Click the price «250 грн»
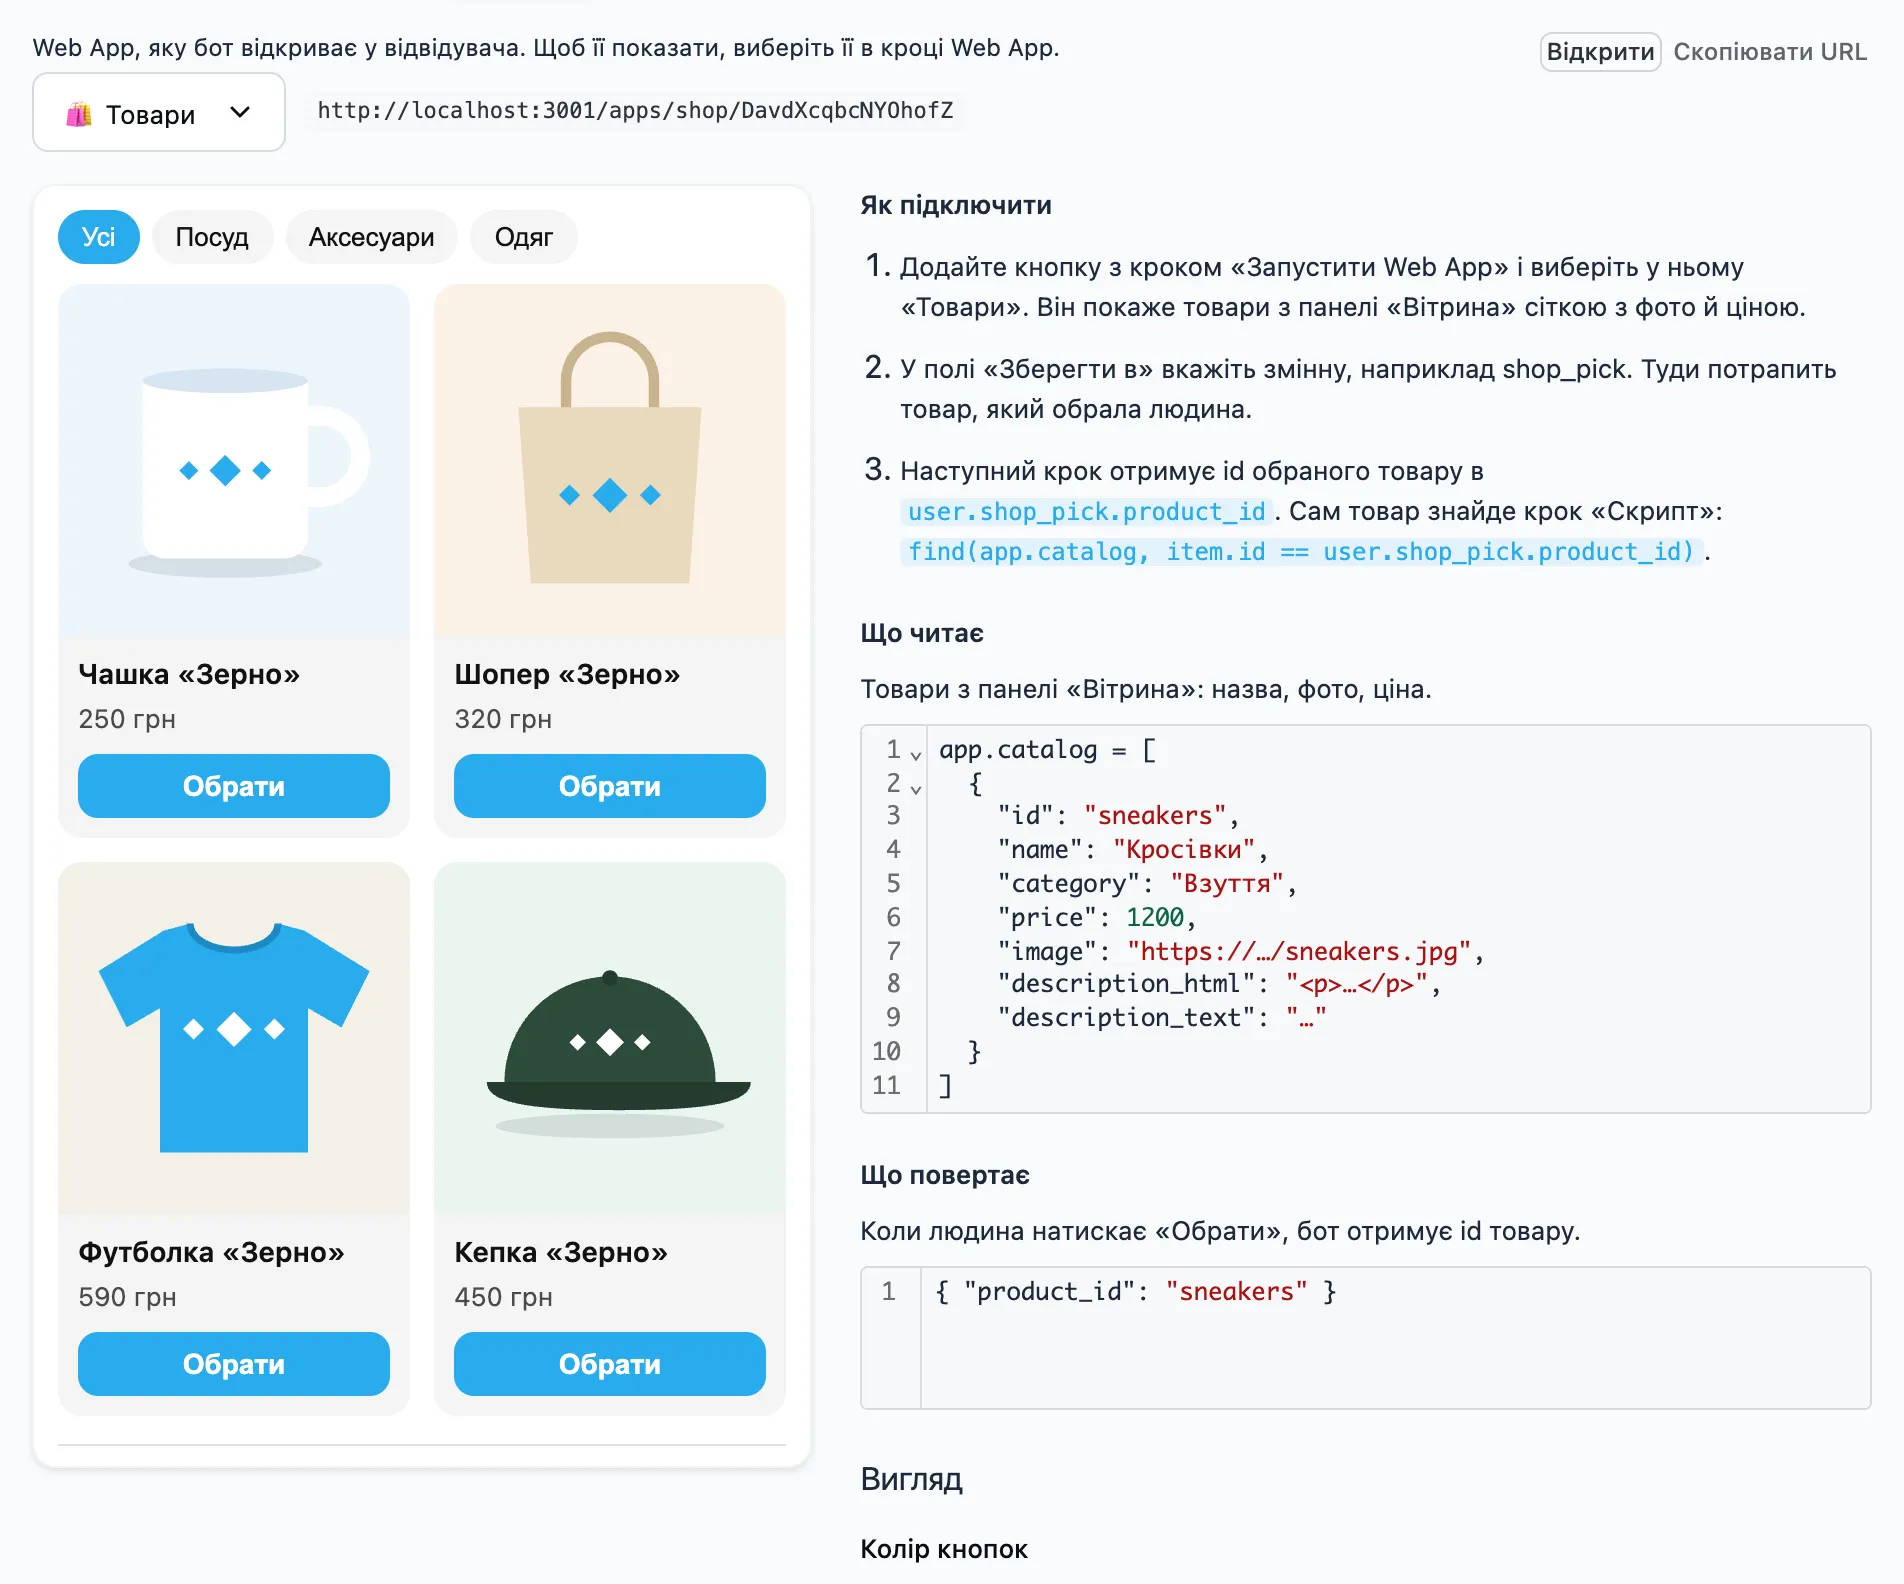The height and width of the screenshot is (1584, 1904). coord(127,719)
